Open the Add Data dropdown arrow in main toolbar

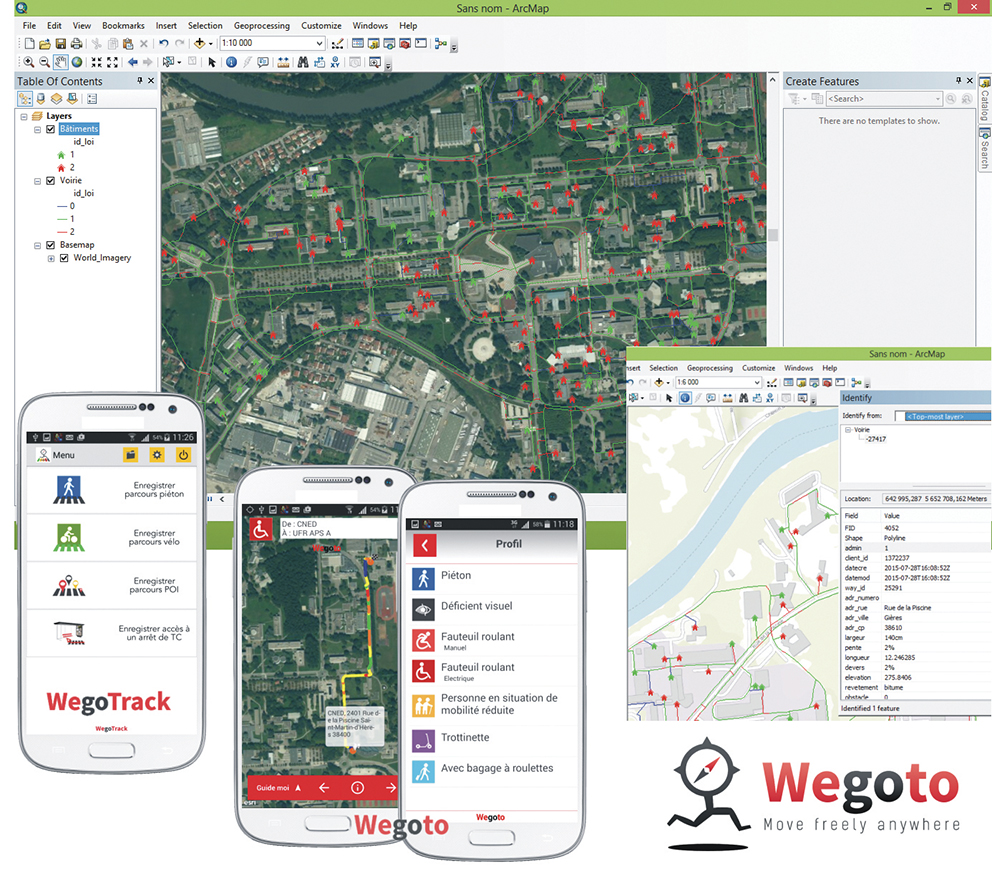tap(211, 44)
